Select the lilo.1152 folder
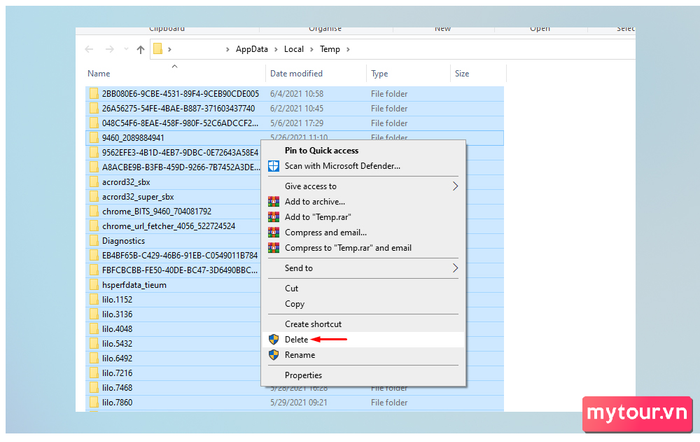 117,300
